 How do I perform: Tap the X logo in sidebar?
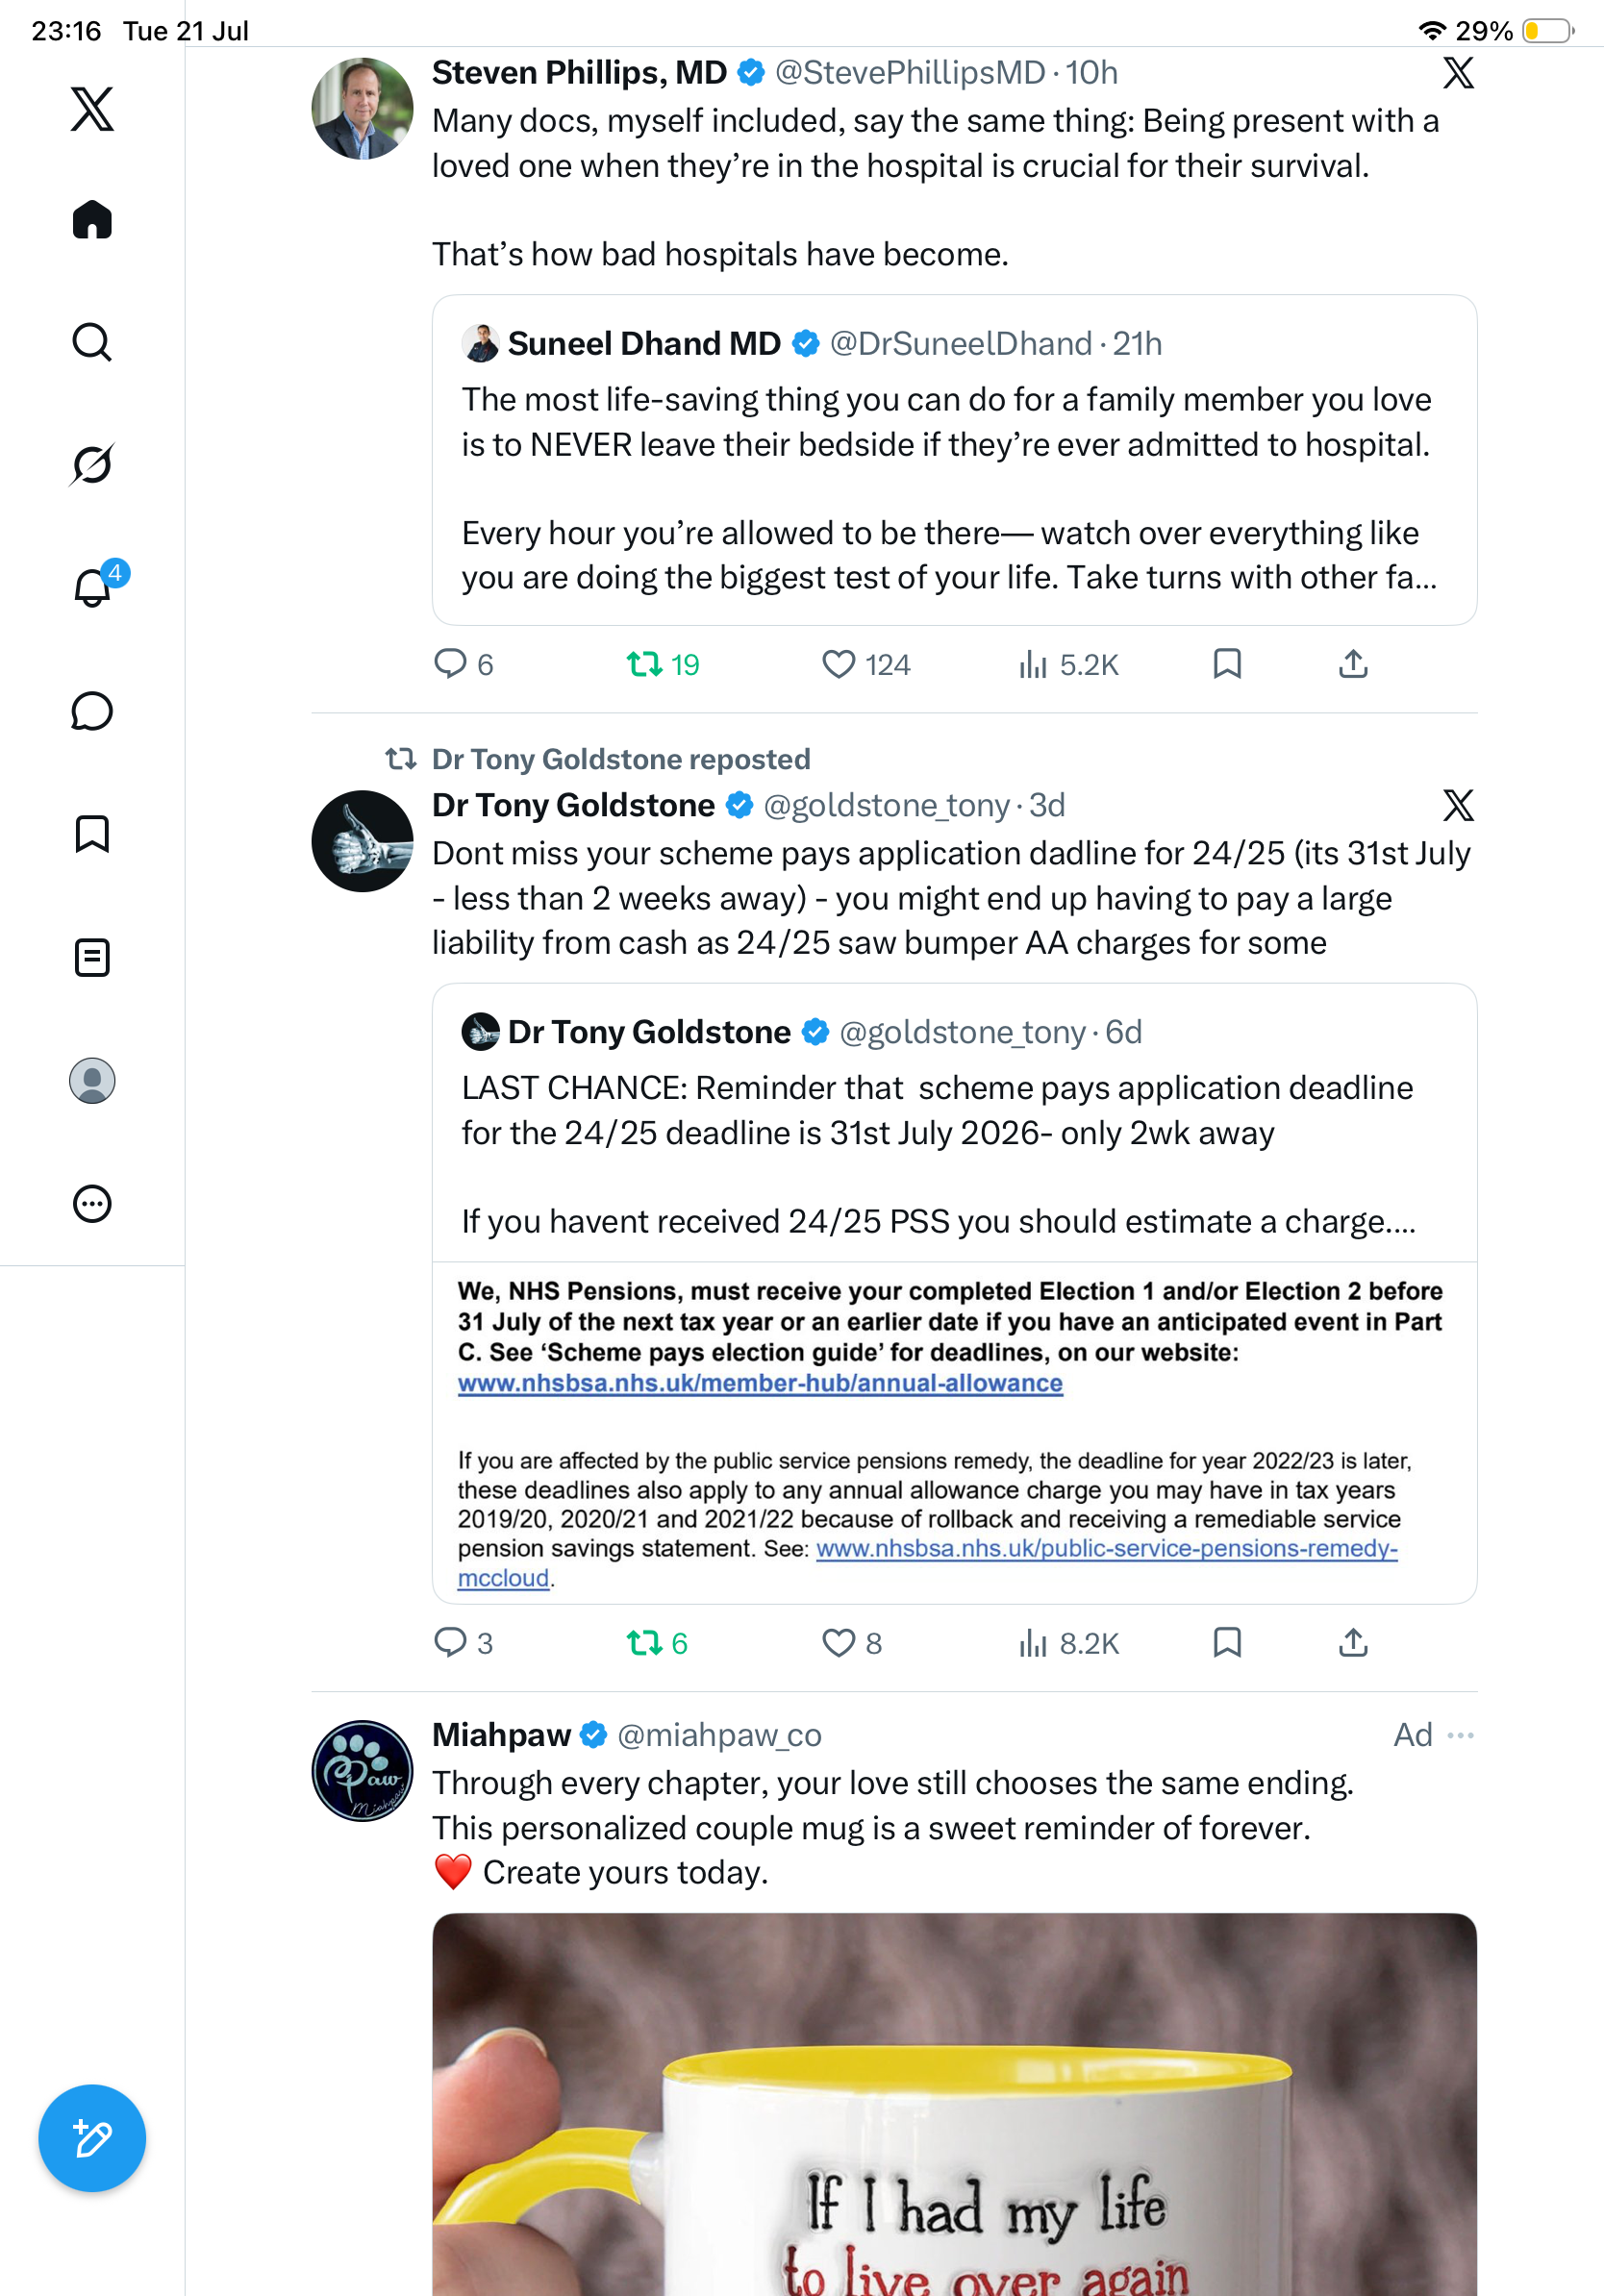click(92, 108)
